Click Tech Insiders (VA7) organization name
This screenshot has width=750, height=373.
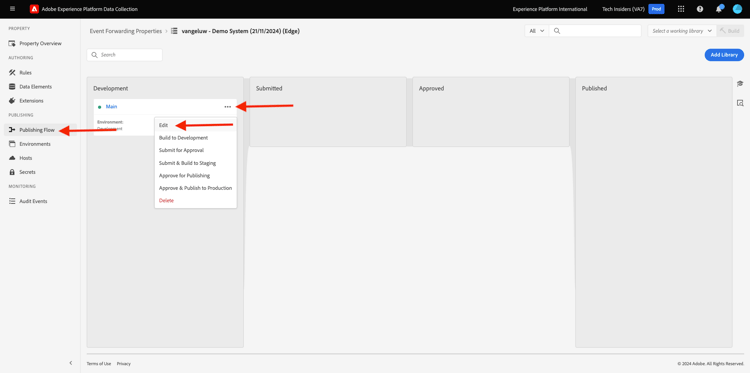[x=623, y=9]
